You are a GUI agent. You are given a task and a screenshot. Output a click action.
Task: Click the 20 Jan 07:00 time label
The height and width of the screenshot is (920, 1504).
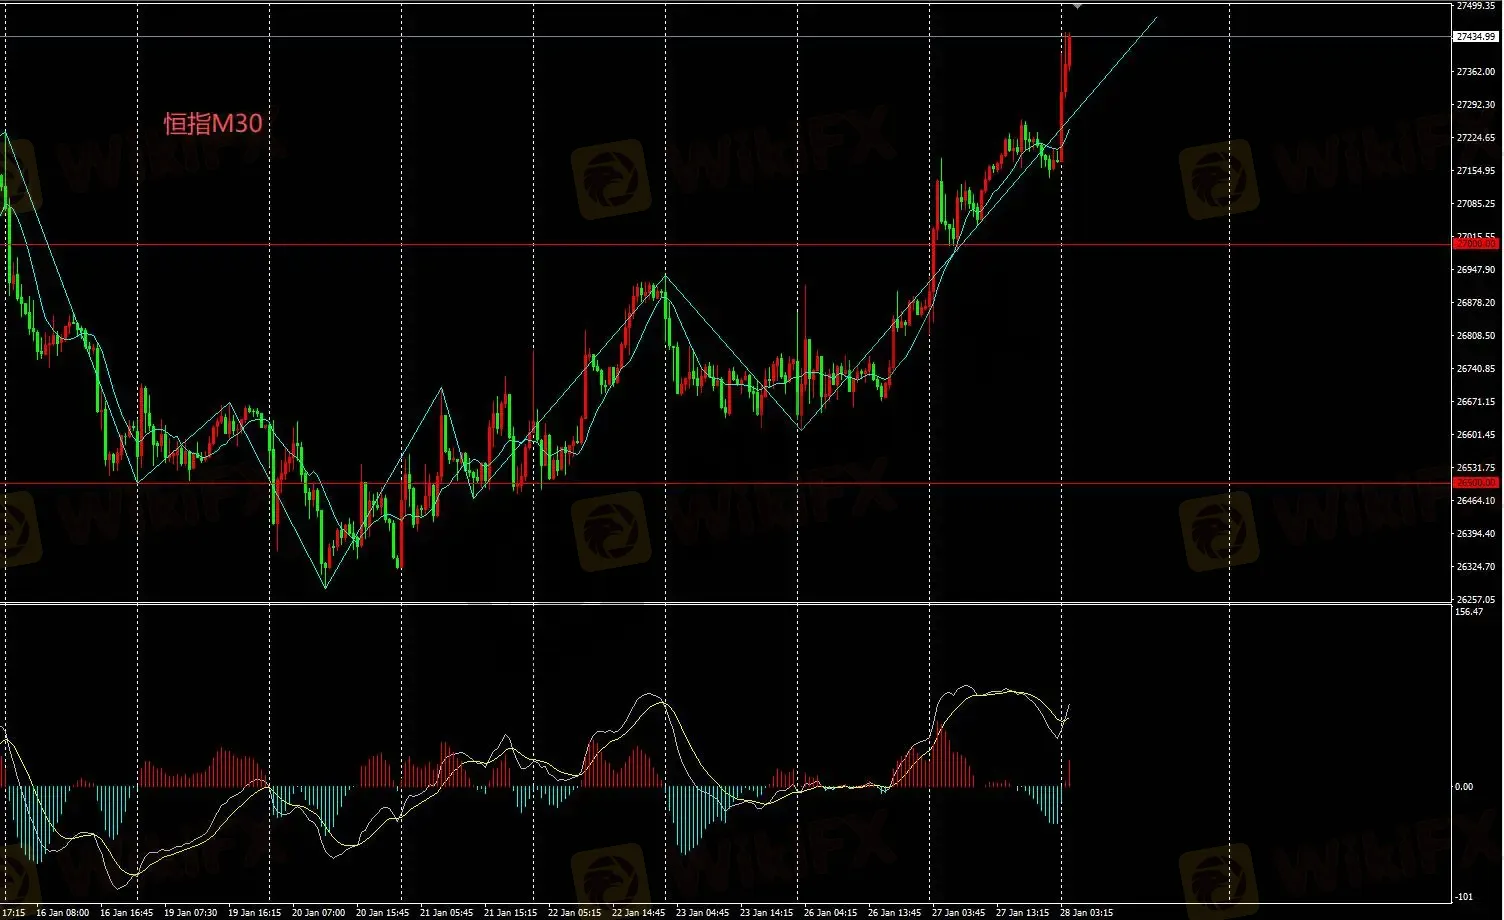point(318,912)
